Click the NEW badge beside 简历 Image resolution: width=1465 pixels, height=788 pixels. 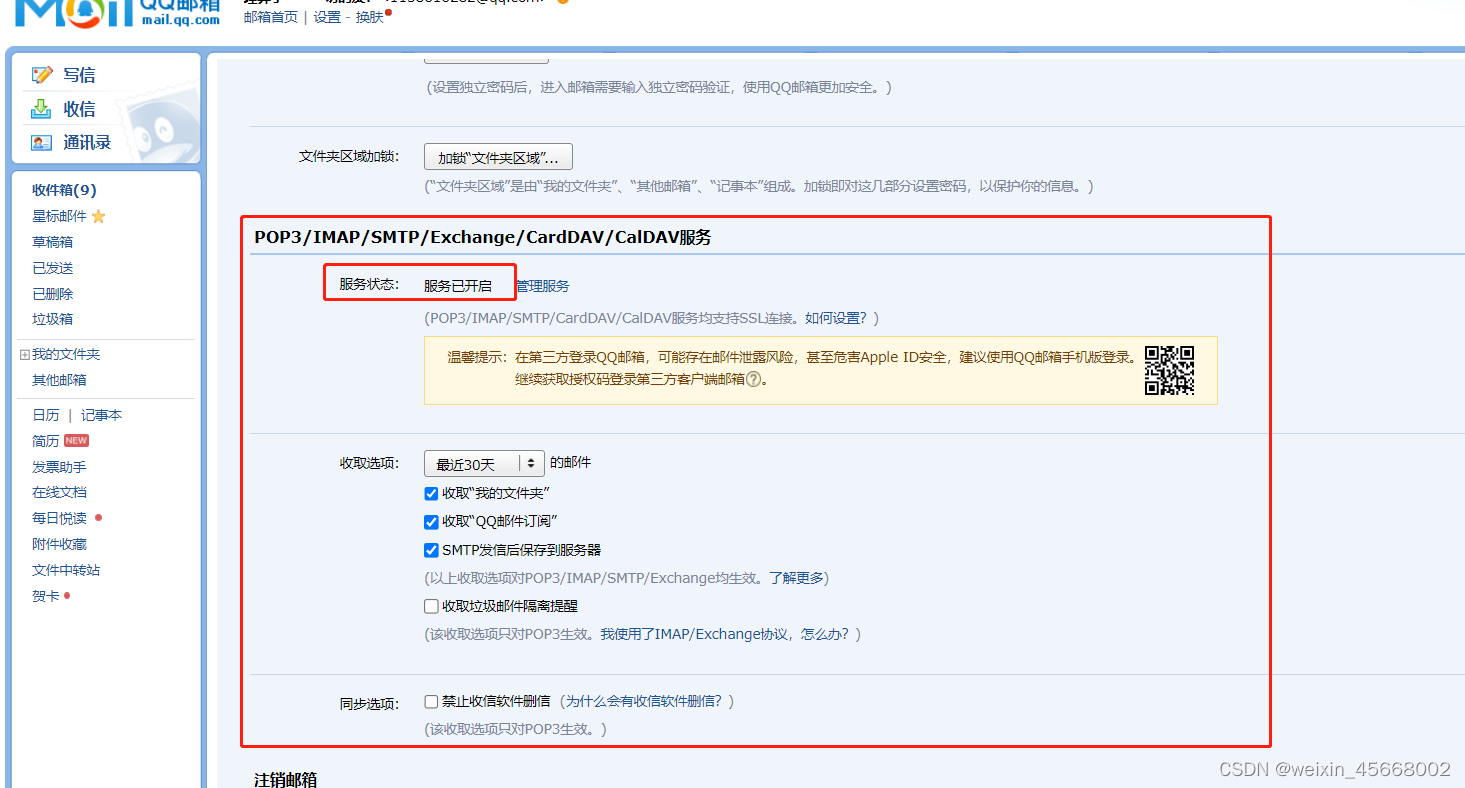tap(76, 441)
